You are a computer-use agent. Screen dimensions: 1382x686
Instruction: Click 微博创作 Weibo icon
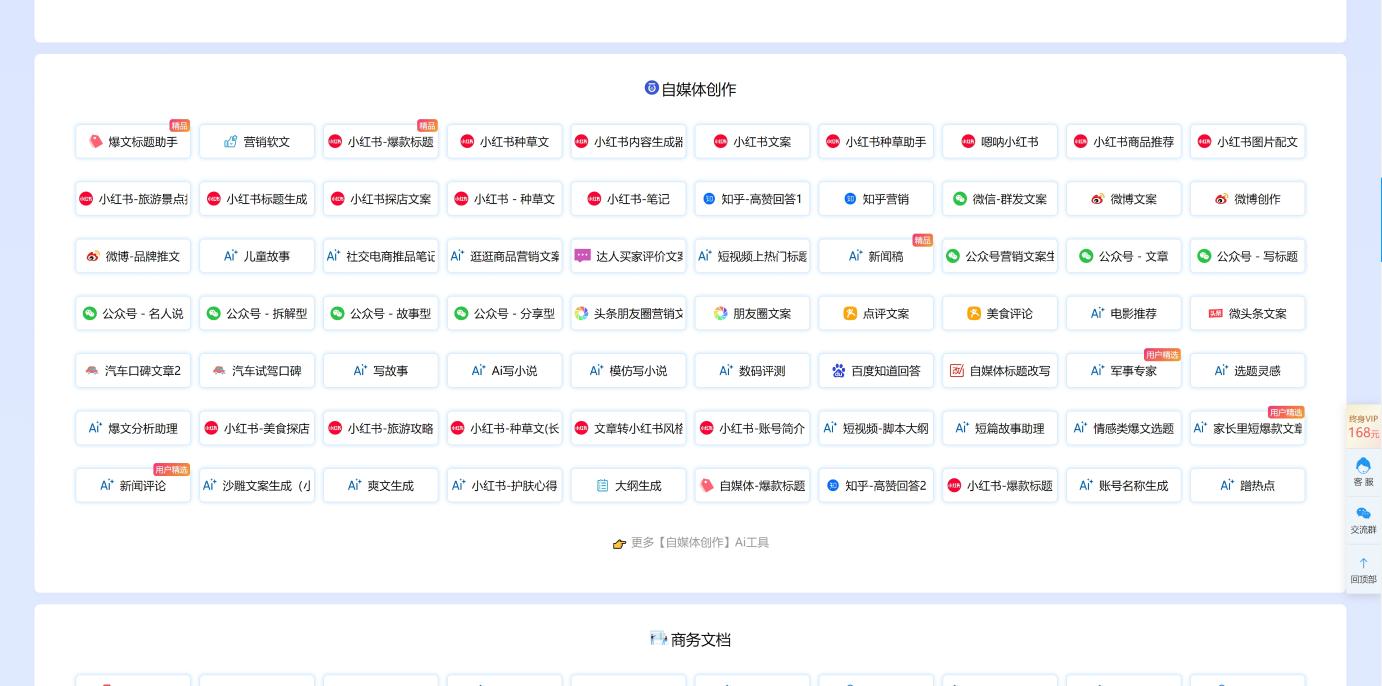click(x=1221, y=199)
